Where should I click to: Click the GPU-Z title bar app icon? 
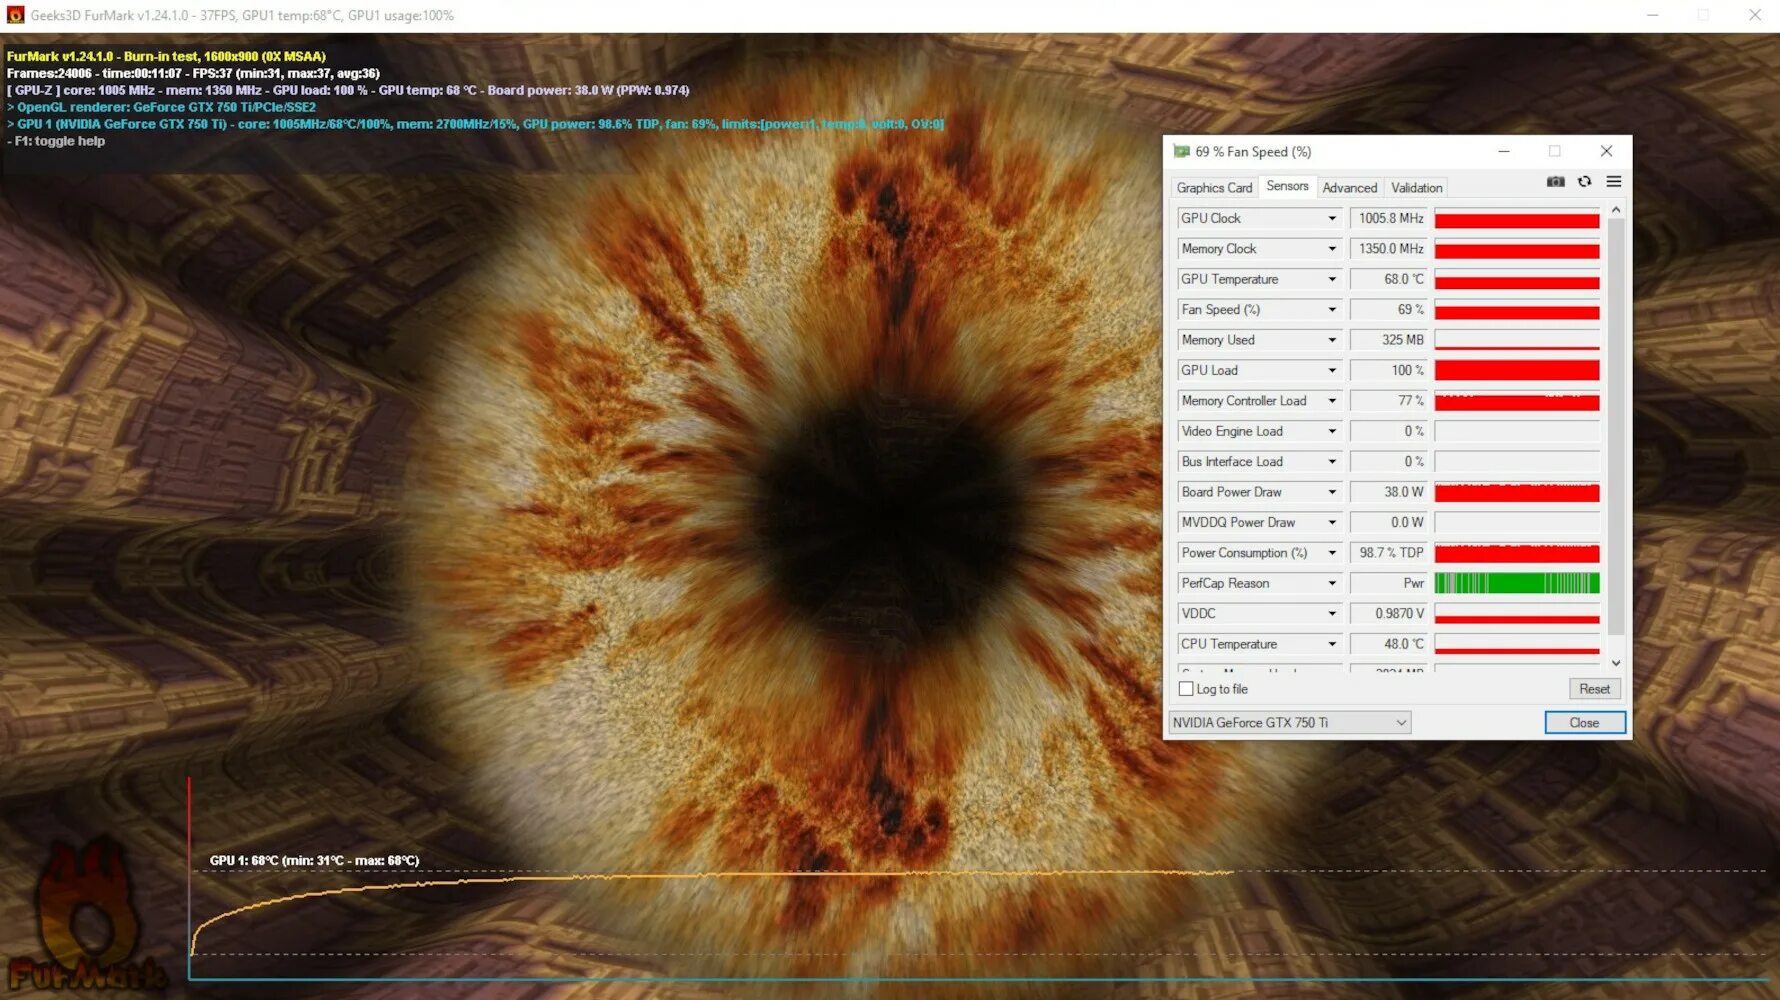coord(1181,152)
